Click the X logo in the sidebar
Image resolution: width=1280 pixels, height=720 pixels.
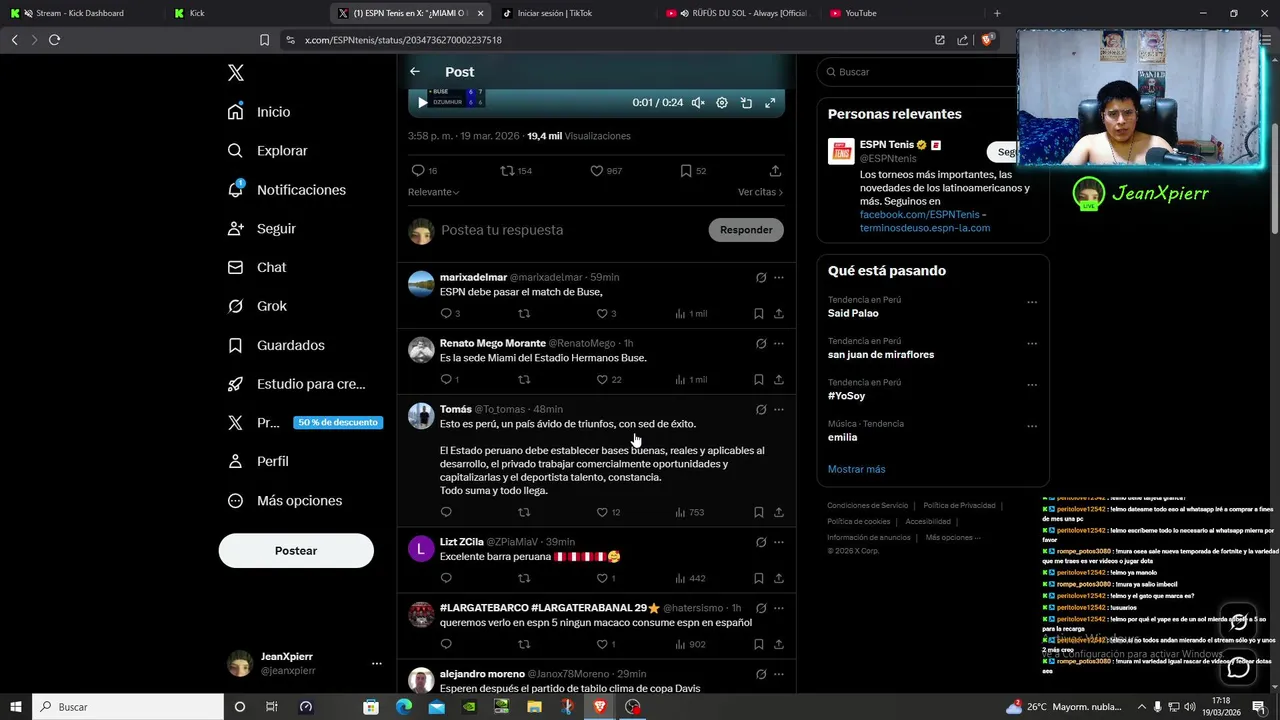pos(236,73)
